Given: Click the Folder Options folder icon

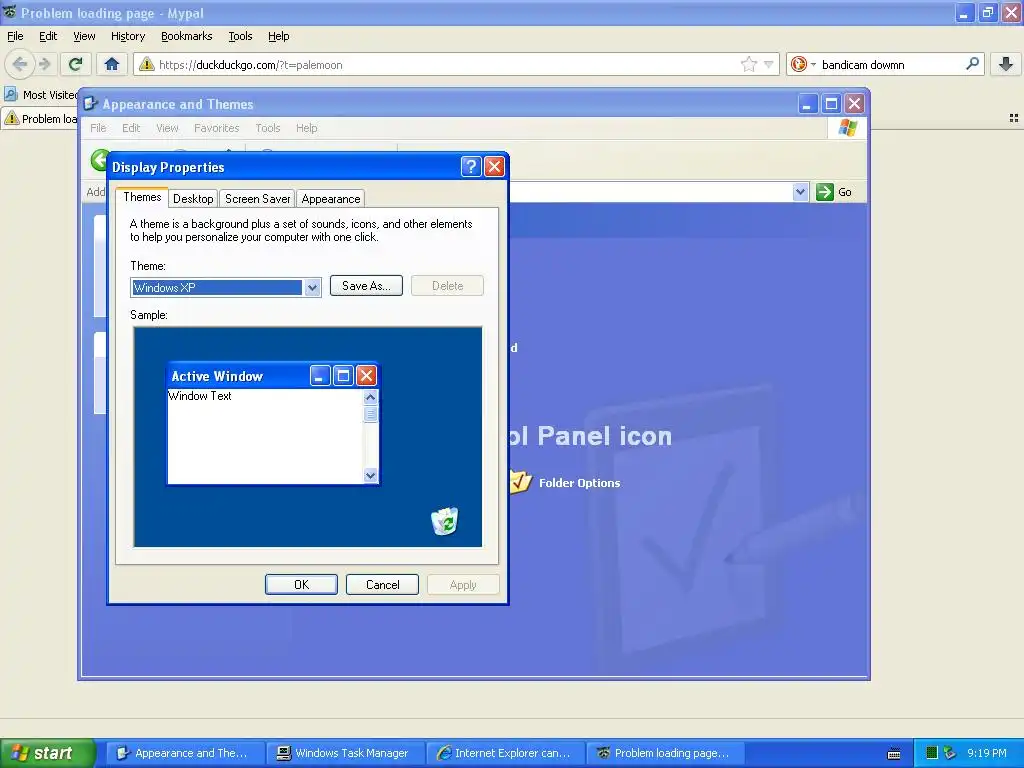Looking at the screenshot, I should click(520, 482).
